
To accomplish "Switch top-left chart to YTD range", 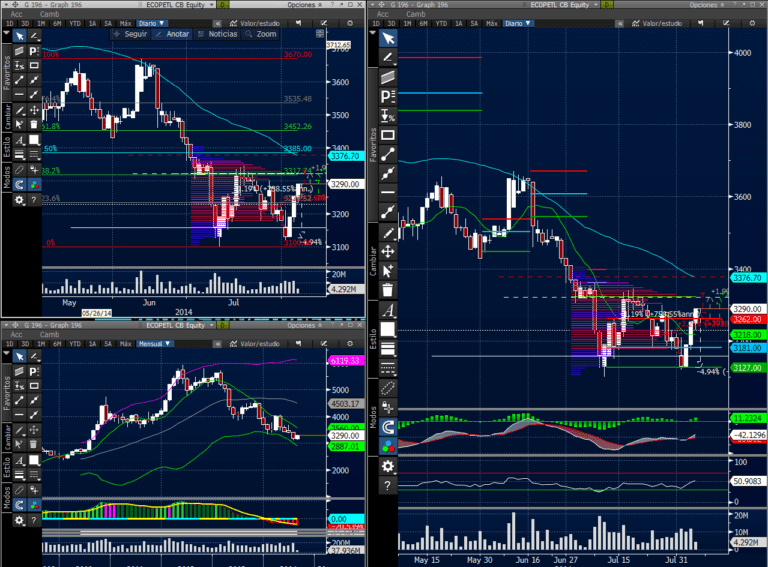I will 73,22.
